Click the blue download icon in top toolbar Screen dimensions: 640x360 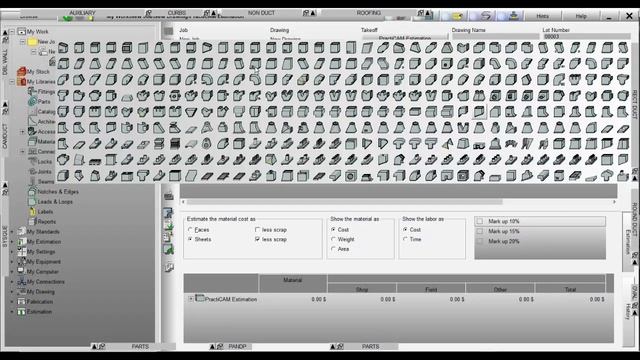coord(514,16)
